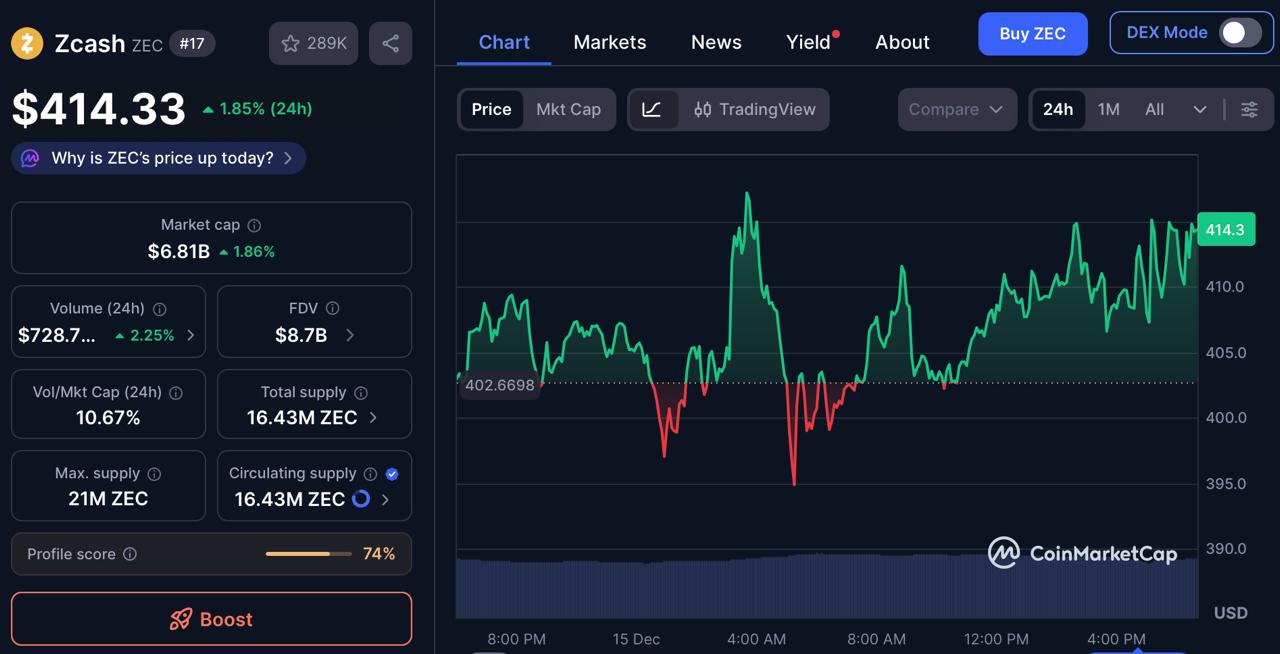Open the Compare dropdown
Viewport: 1280px width, 654px height.
click(x=956, y=110)
